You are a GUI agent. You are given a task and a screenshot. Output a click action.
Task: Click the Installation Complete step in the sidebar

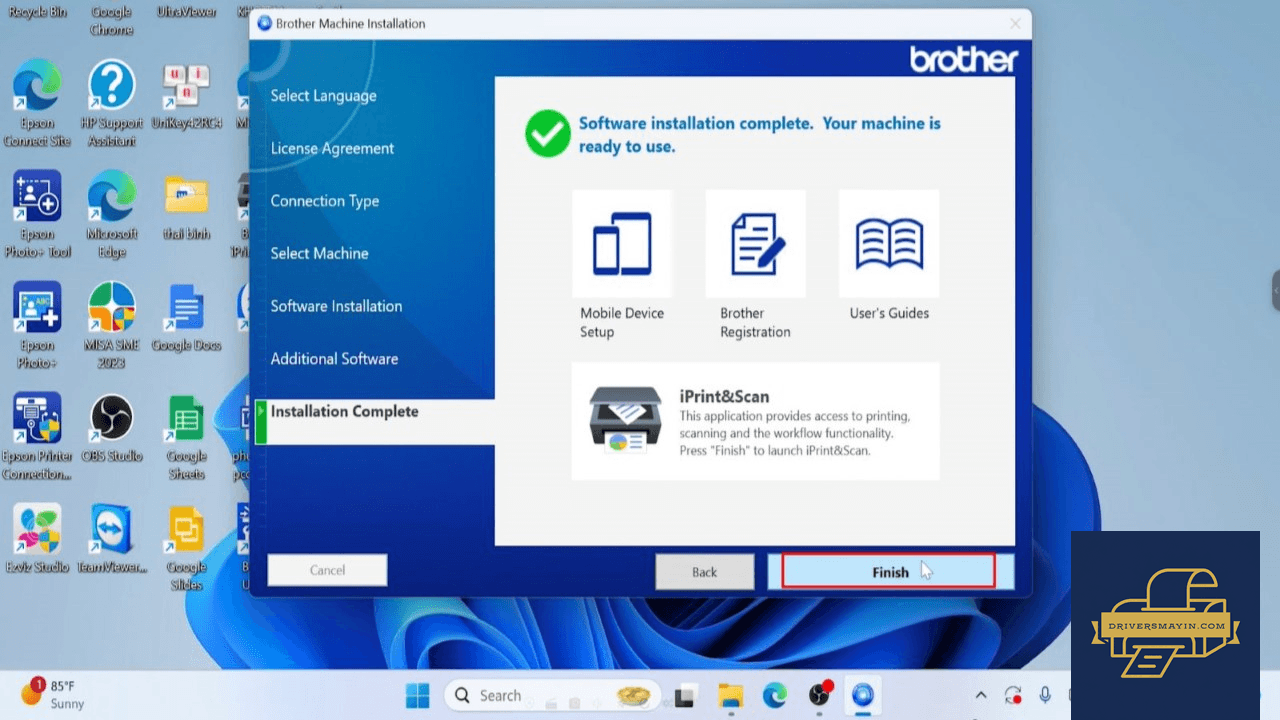pyautogui.click(x=375, y=421)
